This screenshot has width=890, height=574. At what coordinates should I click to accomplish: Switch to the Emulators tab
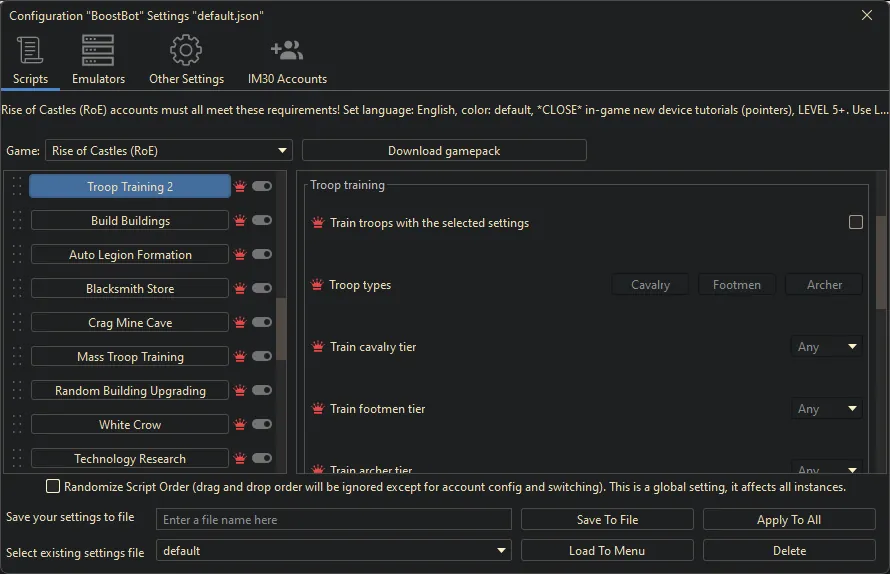(x=98, y=61)
